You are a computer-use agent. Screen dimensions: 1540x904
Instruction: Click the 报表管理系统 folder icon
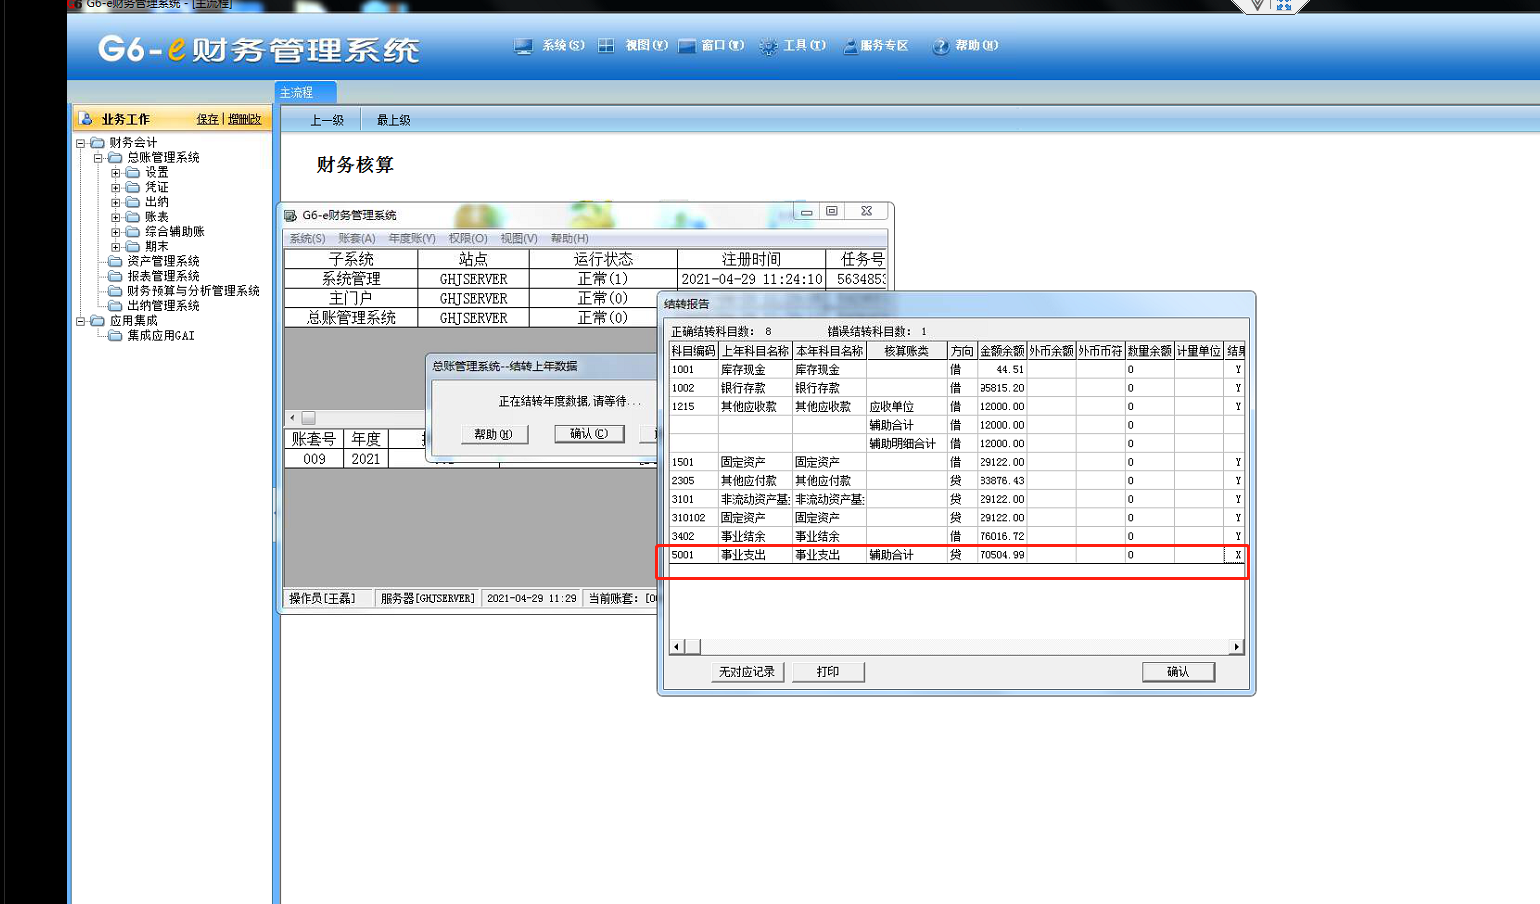(x=116, y=276)
